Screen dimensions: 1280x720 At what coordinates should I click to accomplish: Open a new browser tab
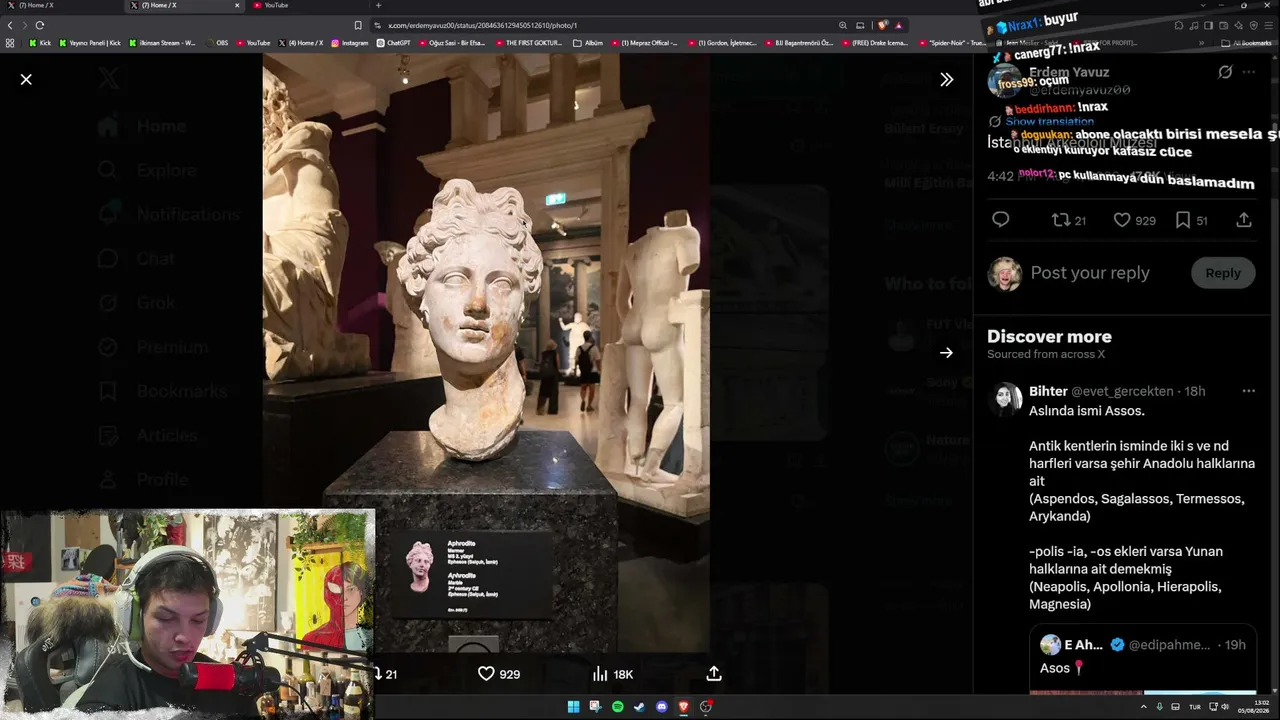pyautogui.click(x=378, y=5)
